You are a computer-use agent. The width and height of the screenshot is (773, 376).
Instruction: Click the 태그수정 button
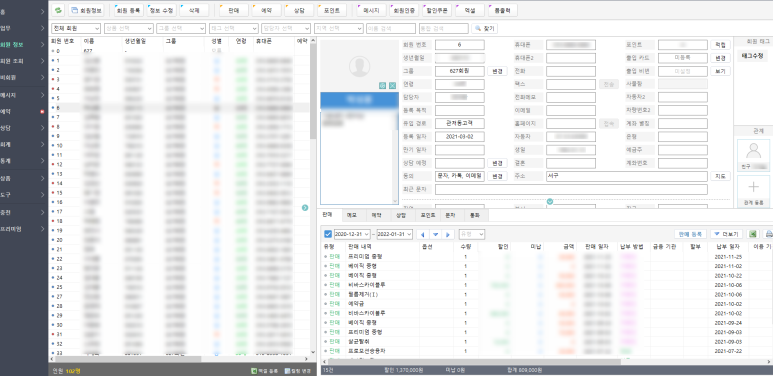pyautogui.click(x=752, y=56)
